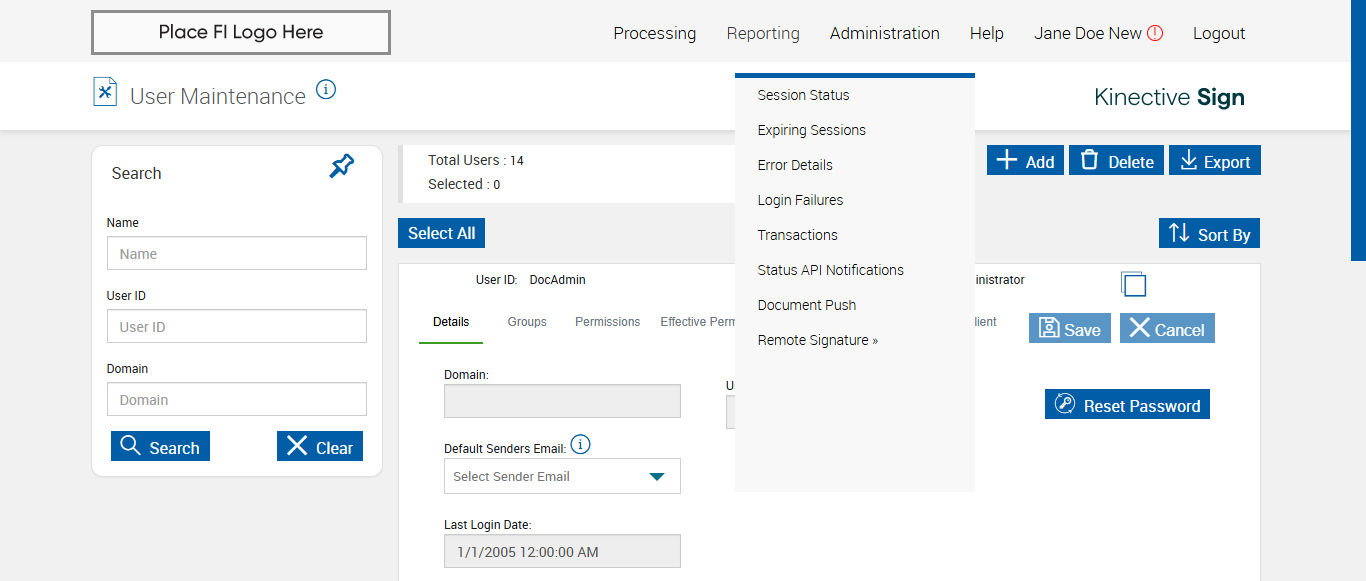This screenshot has height=581, width=1366.
Task: Expand the Remote Signature submenu
Action: click(x=817, y=340)
